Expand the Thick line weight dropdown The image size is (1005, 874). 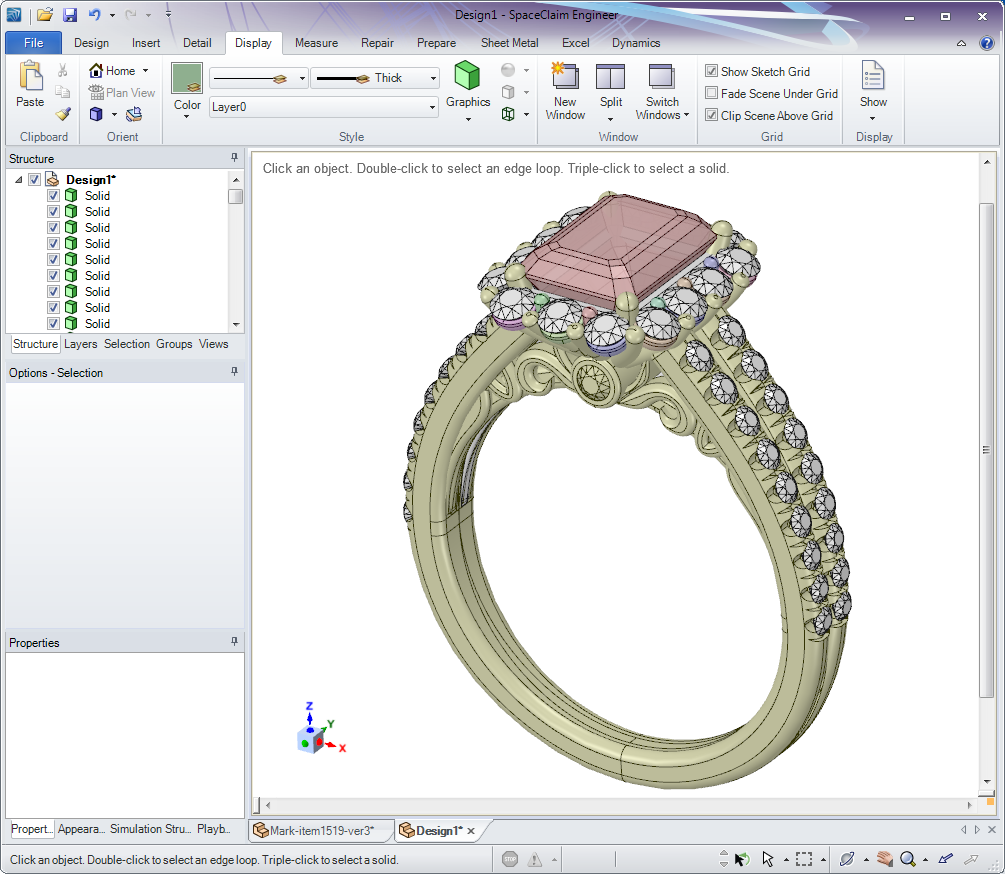[433, 78]
